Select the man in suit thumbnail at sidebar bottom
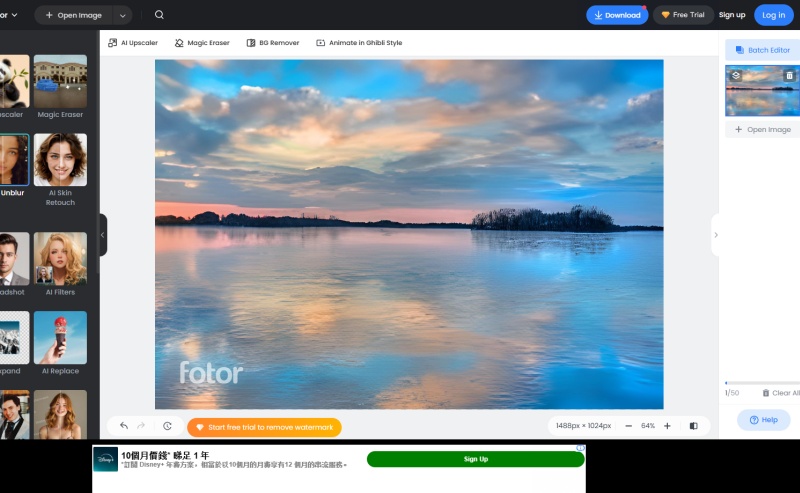800x493 pixels. tap(14, 414)
